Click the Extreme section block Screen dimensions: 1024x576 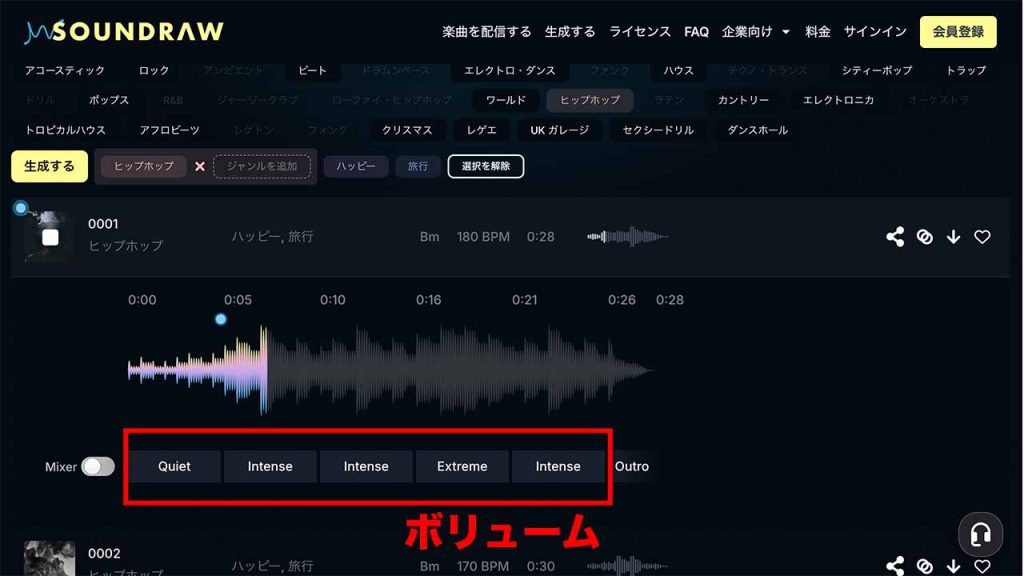[x=462, y=466]
